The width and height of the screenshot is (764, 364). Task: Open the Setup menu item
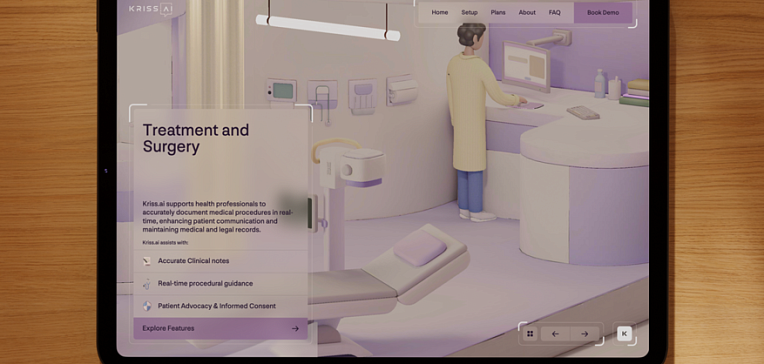tap(469, 13)
